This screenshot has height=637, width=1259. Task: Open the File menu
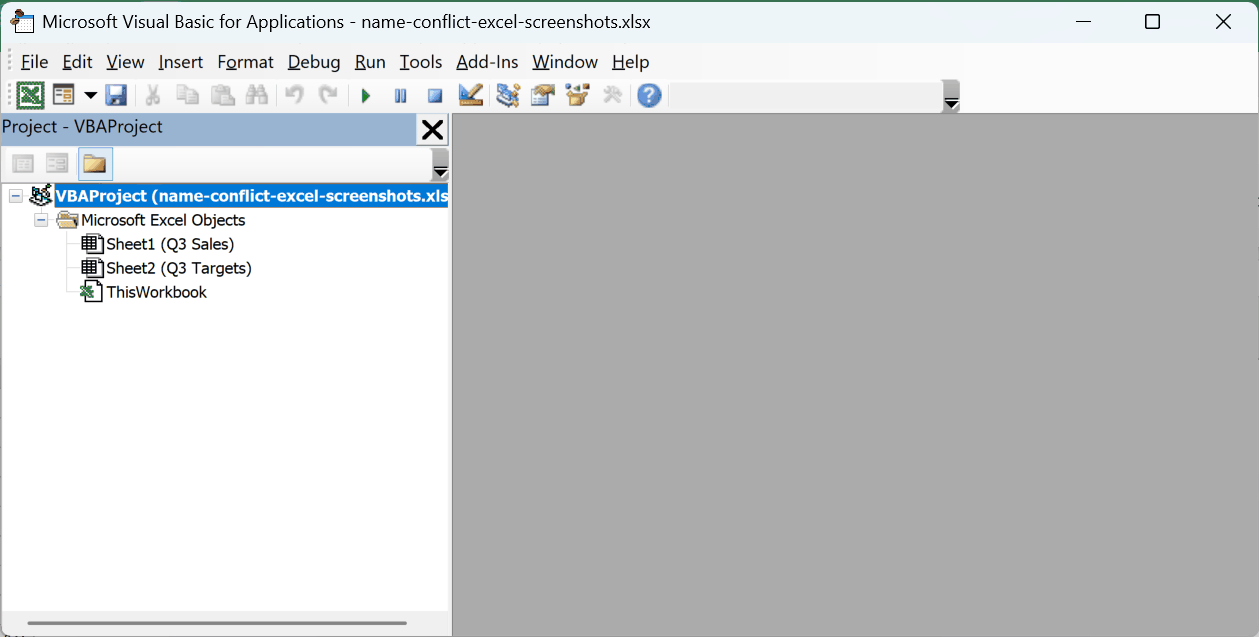[x=34, y=62]
